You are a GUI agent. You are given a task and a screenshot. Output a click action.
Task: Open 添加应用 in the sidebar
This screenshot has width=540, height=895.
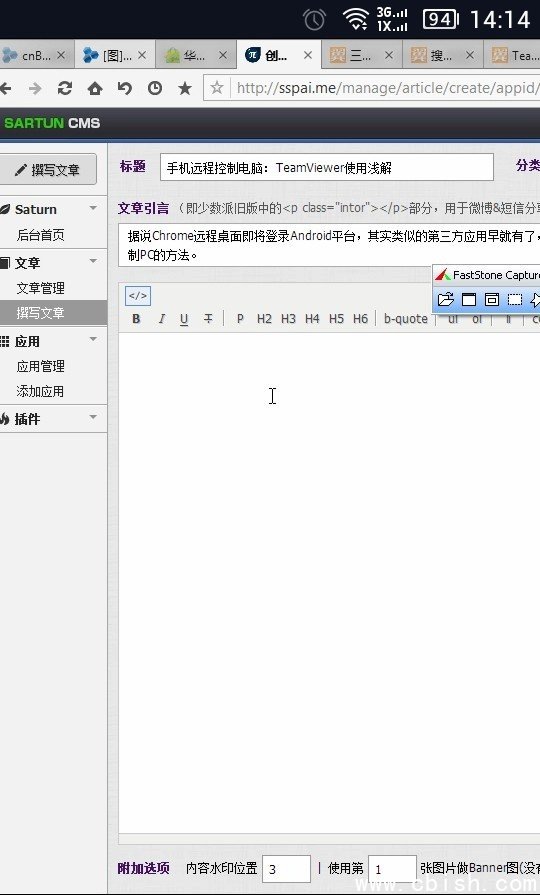click(41, 392)
